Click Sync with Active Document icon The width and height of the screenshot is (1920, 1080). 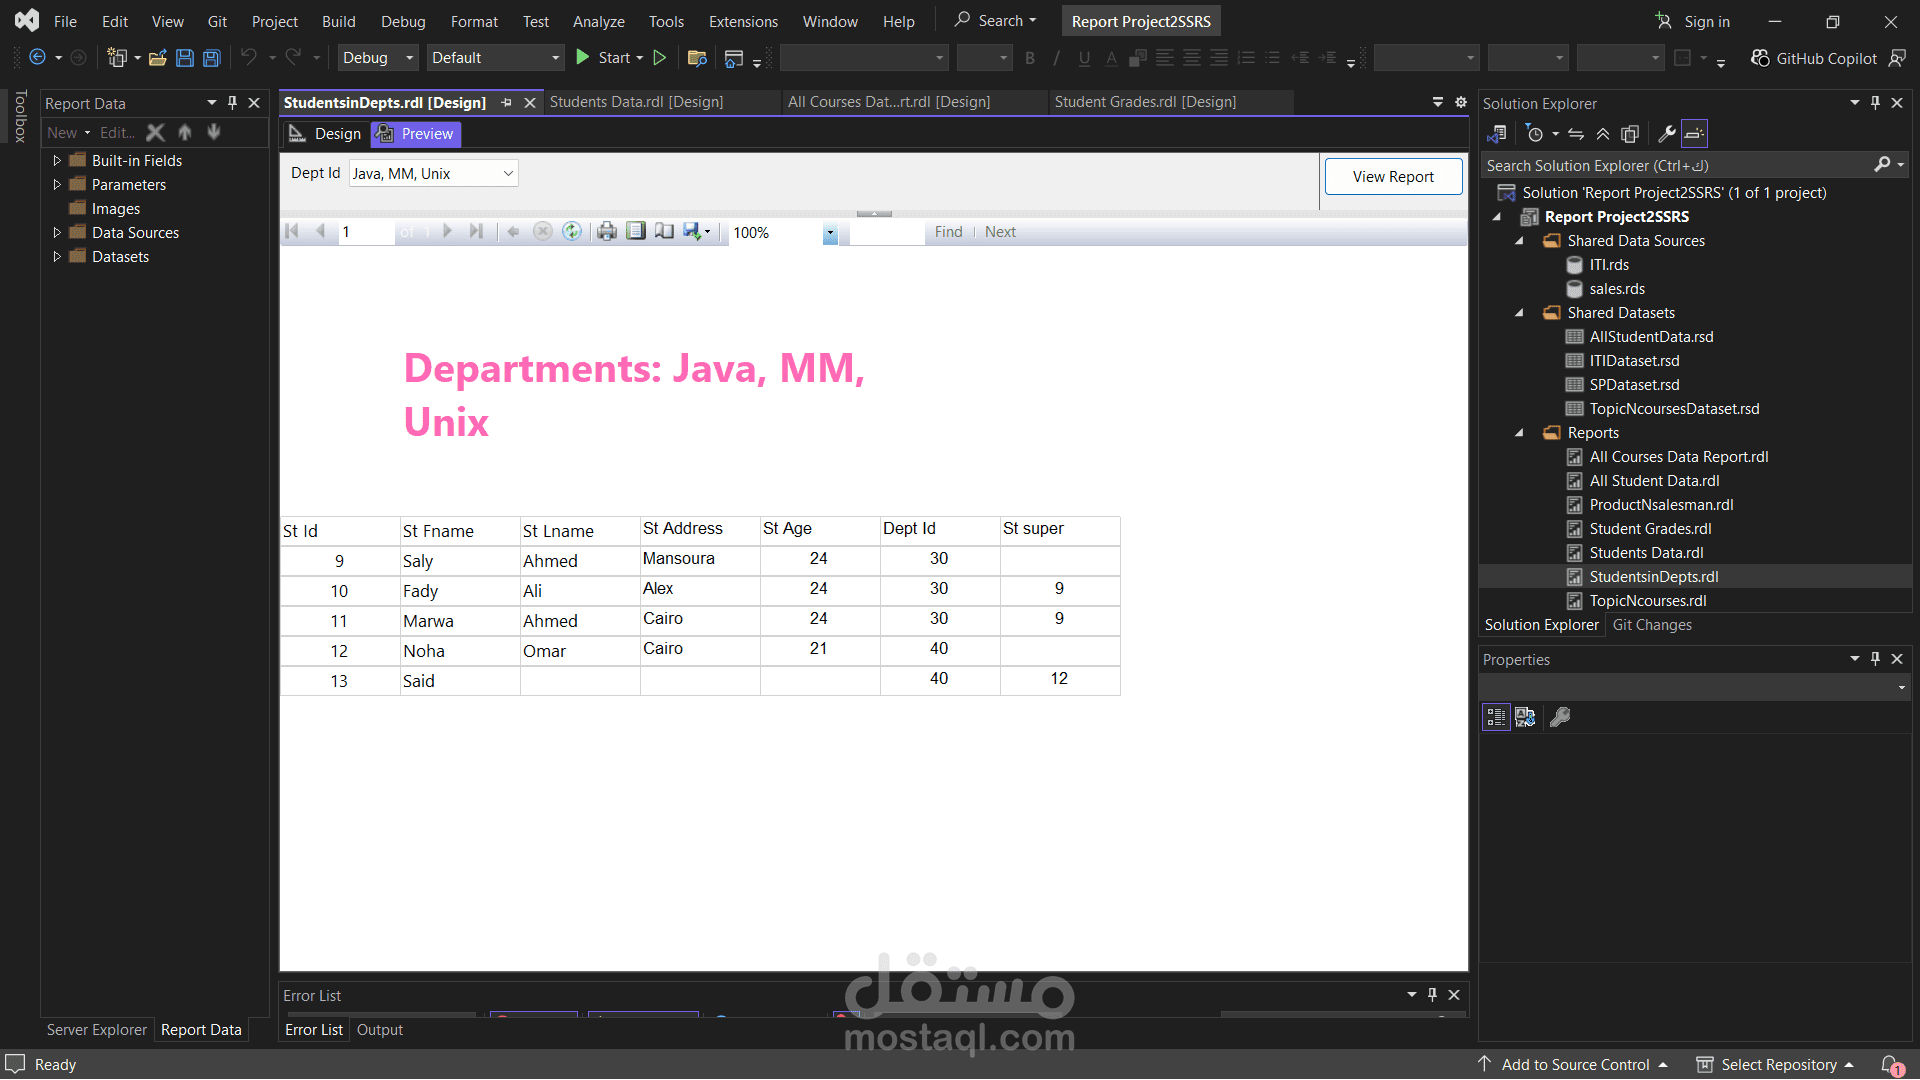(x=1576, y=134)
